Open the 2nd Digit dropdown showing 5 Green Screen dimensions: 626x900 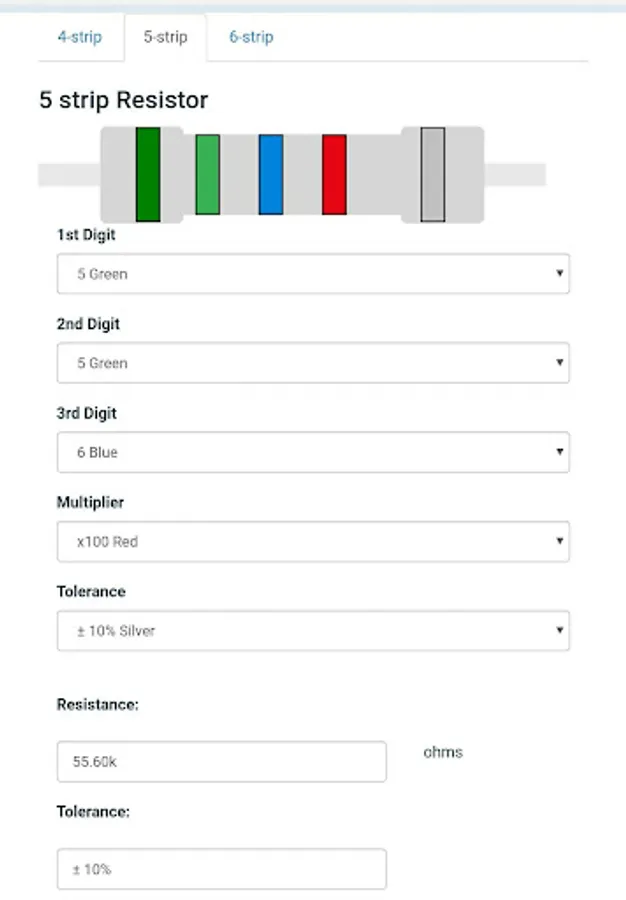[313, 362]
